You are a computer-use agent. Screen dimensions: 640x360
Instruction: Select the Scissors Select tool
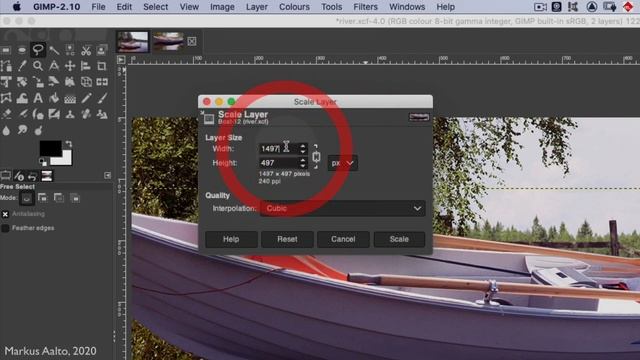[x=86, y=50]
